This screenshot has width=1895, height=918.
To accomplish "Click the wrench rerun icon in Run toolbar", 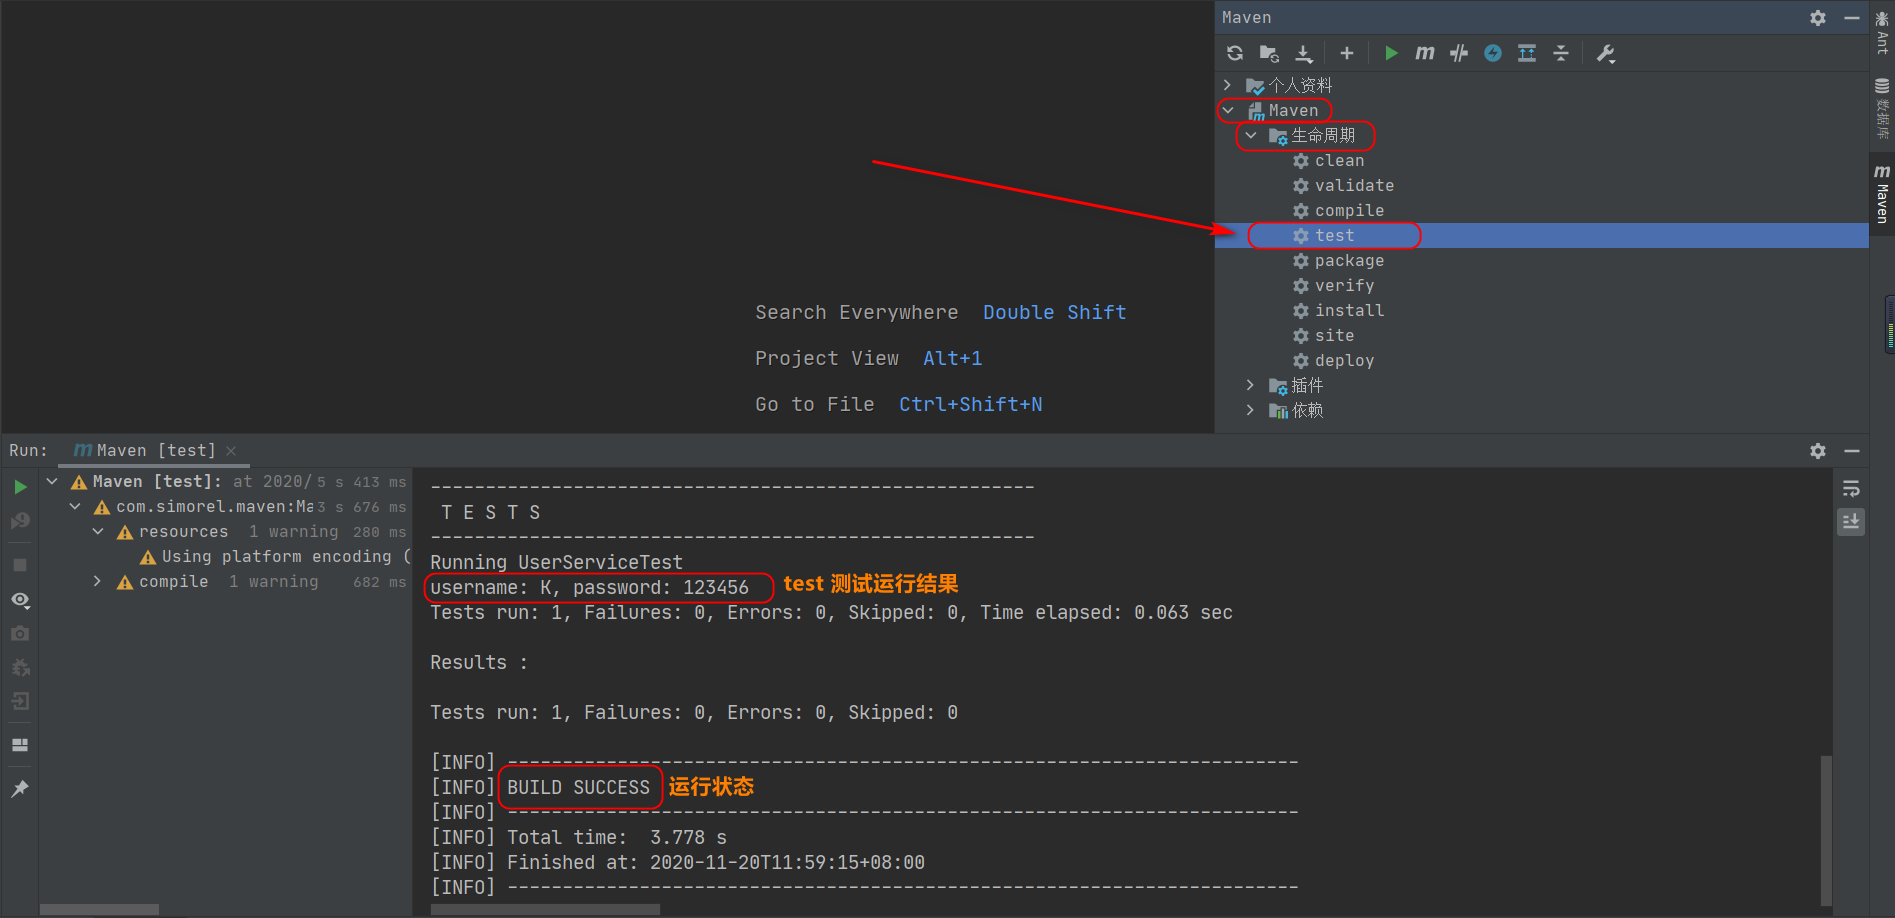I will point(20,521).
